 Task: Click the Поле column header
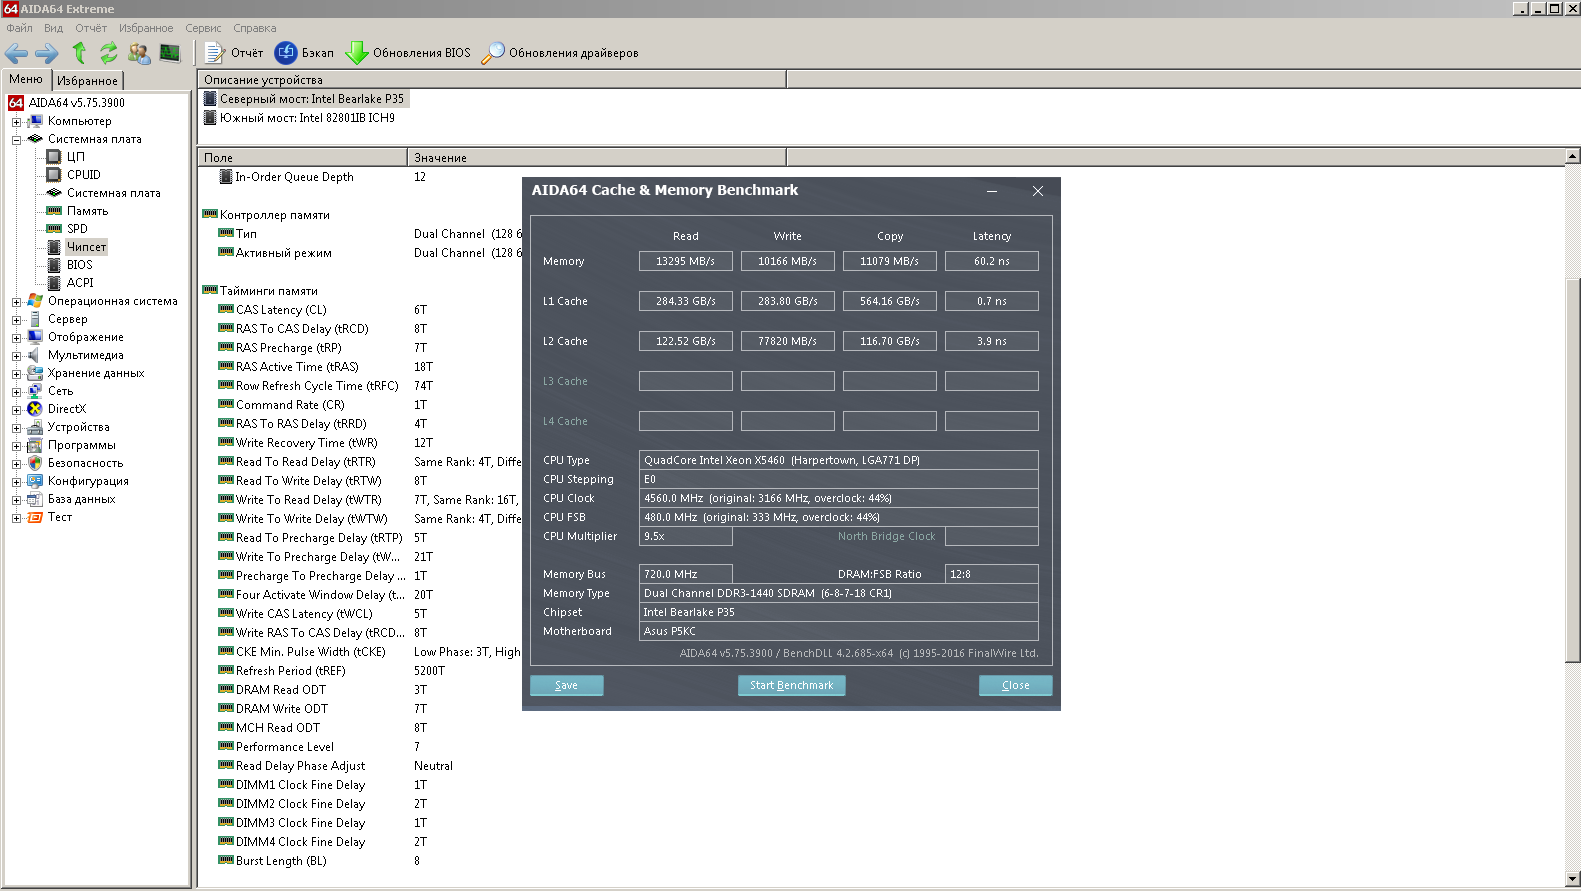tap(302, 157)
